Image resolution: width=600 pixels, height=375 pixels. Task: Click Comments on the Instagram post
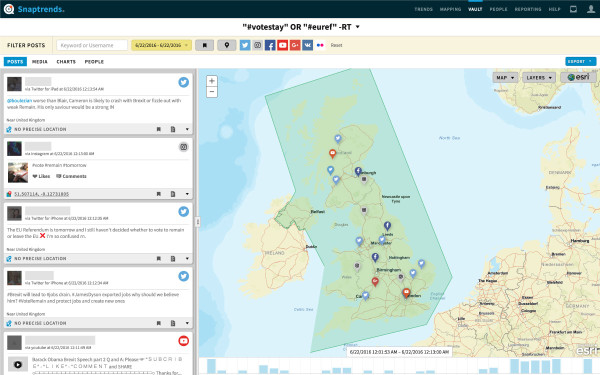pos(71,176)
